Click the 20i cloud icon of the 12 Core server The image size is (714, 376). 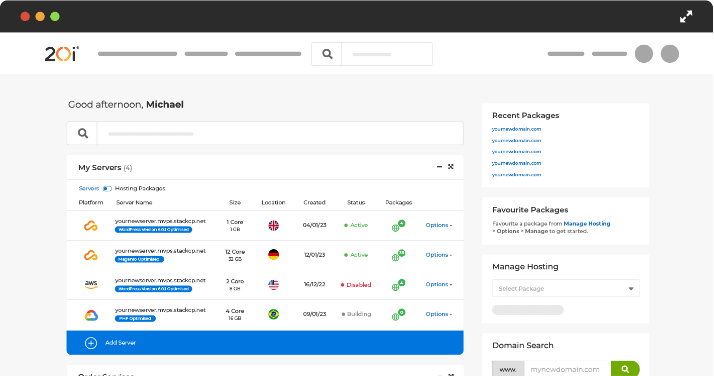pyautogui.click(x=91, y=255)
